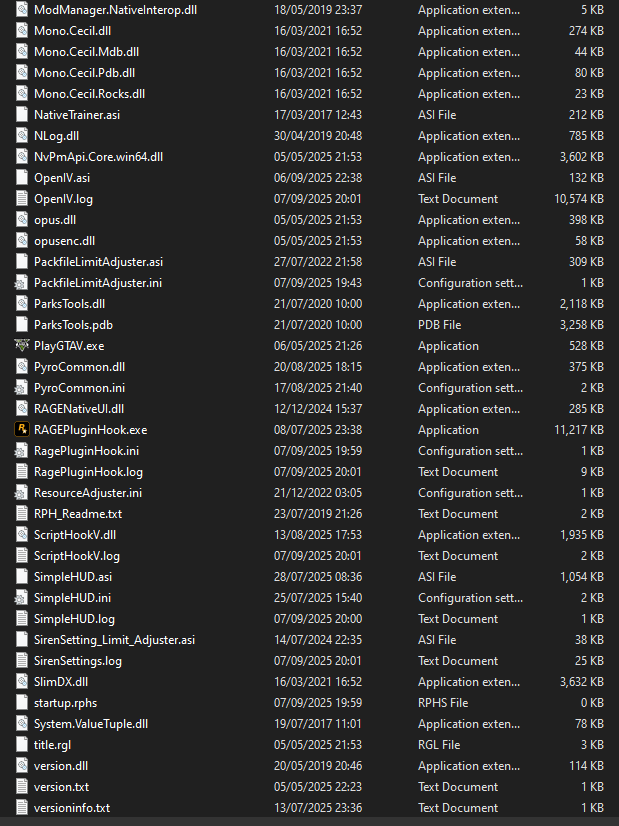Click the NativeTrainer.asi file icon
The image size is (619, 826).
[x=22, y=115]
